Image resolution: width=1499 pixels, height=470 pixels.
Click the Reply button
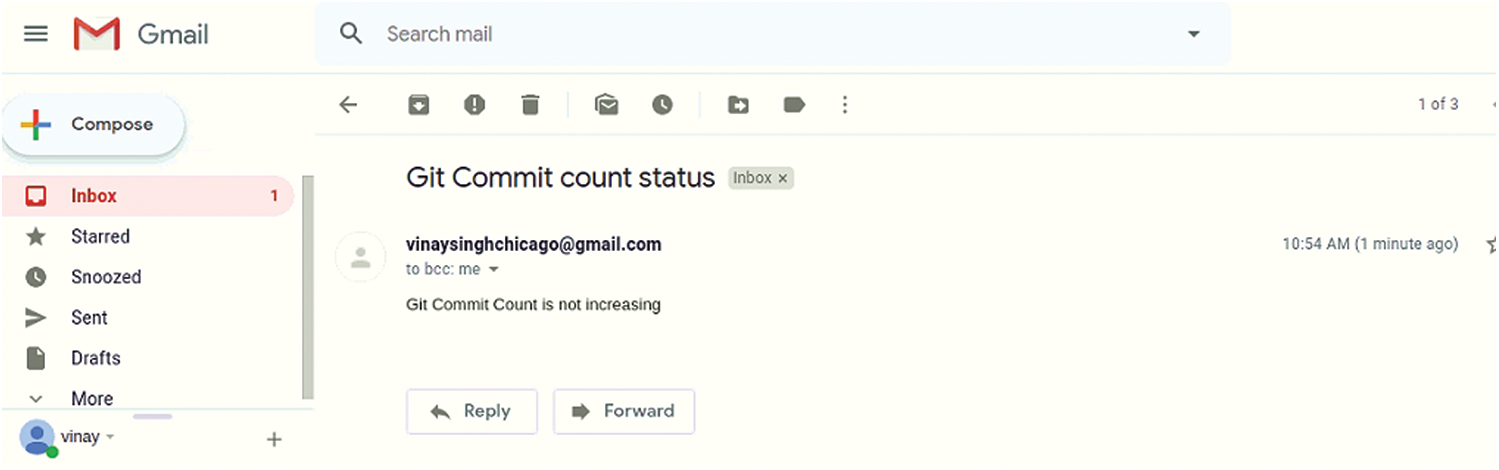[x=471, y=411]
